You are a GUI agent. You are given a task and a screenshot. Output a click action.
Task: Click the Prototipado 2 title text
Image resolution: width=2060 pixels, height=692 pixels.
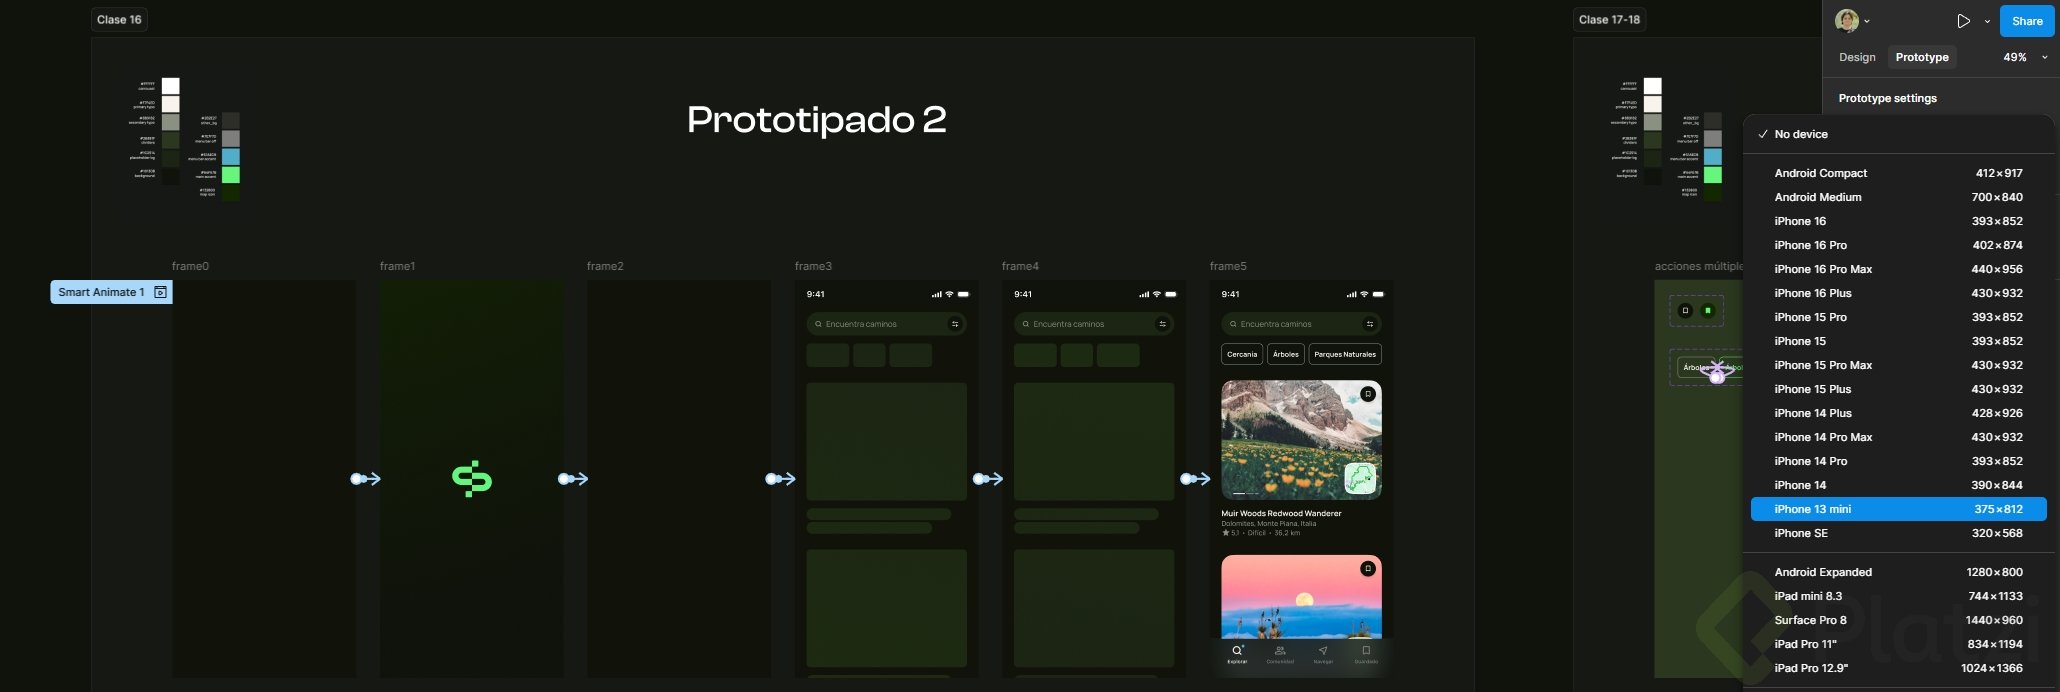click(816, 120)
